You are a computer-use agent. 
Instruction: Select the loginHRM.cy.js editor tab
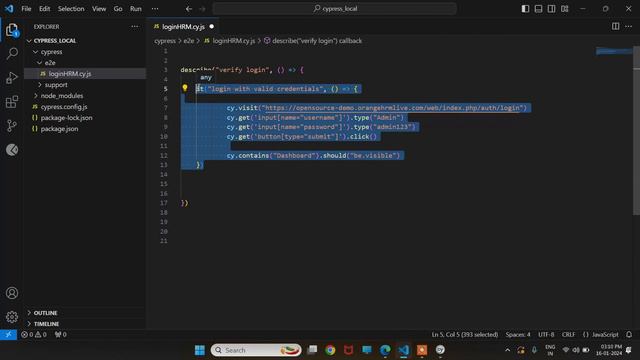click(183, 27)
